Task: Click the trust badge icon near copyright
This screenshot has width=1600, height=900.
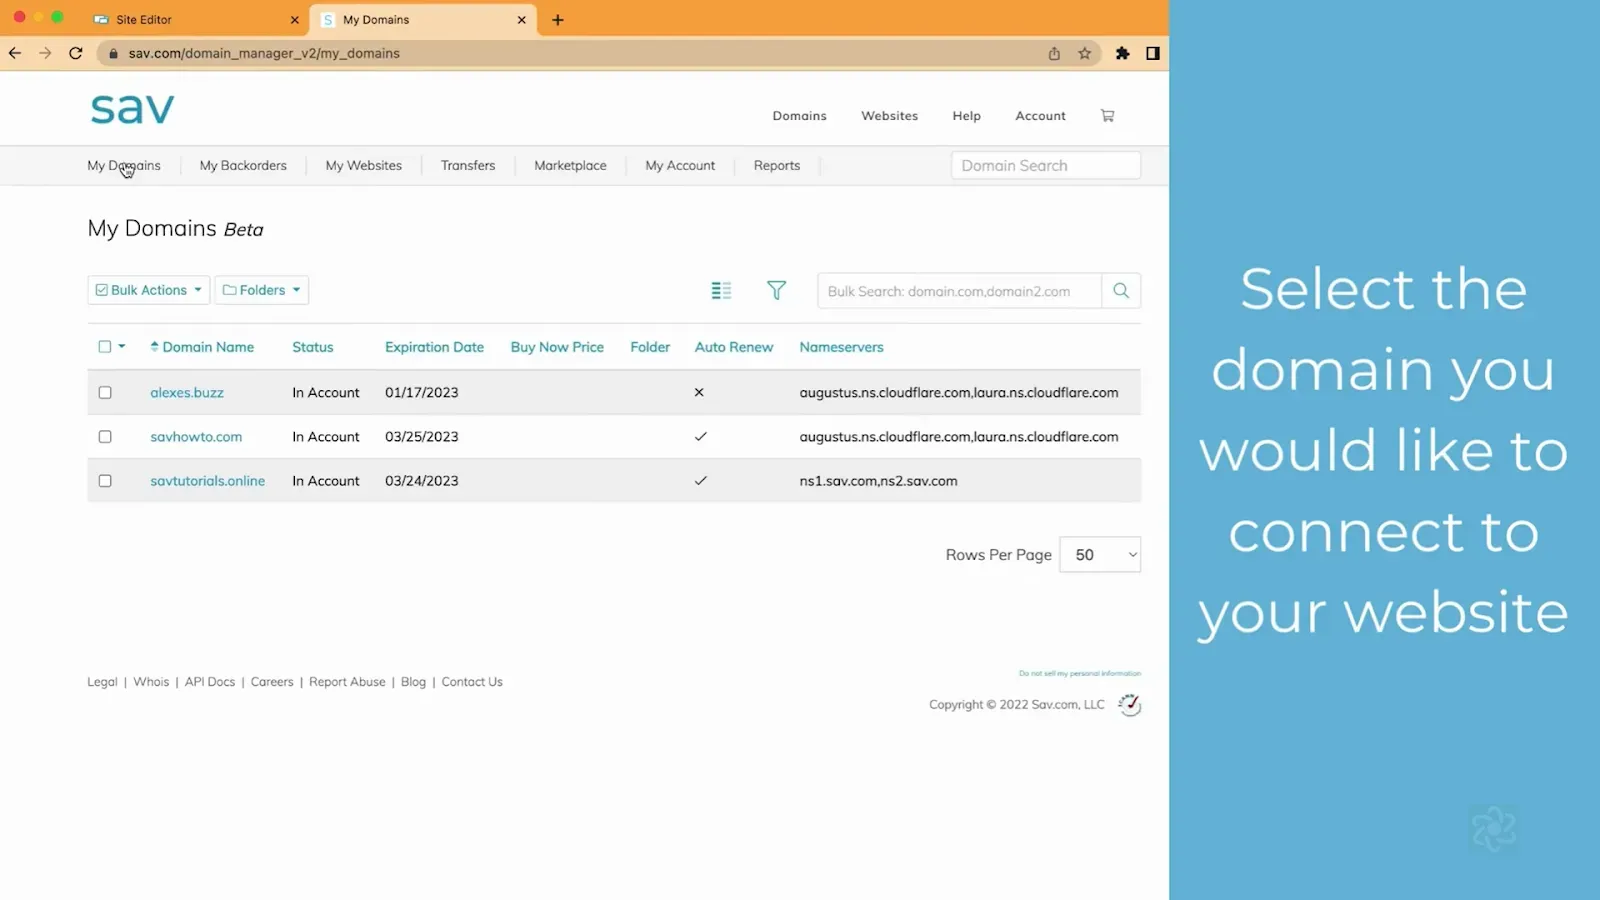Action: [1129, 705]
